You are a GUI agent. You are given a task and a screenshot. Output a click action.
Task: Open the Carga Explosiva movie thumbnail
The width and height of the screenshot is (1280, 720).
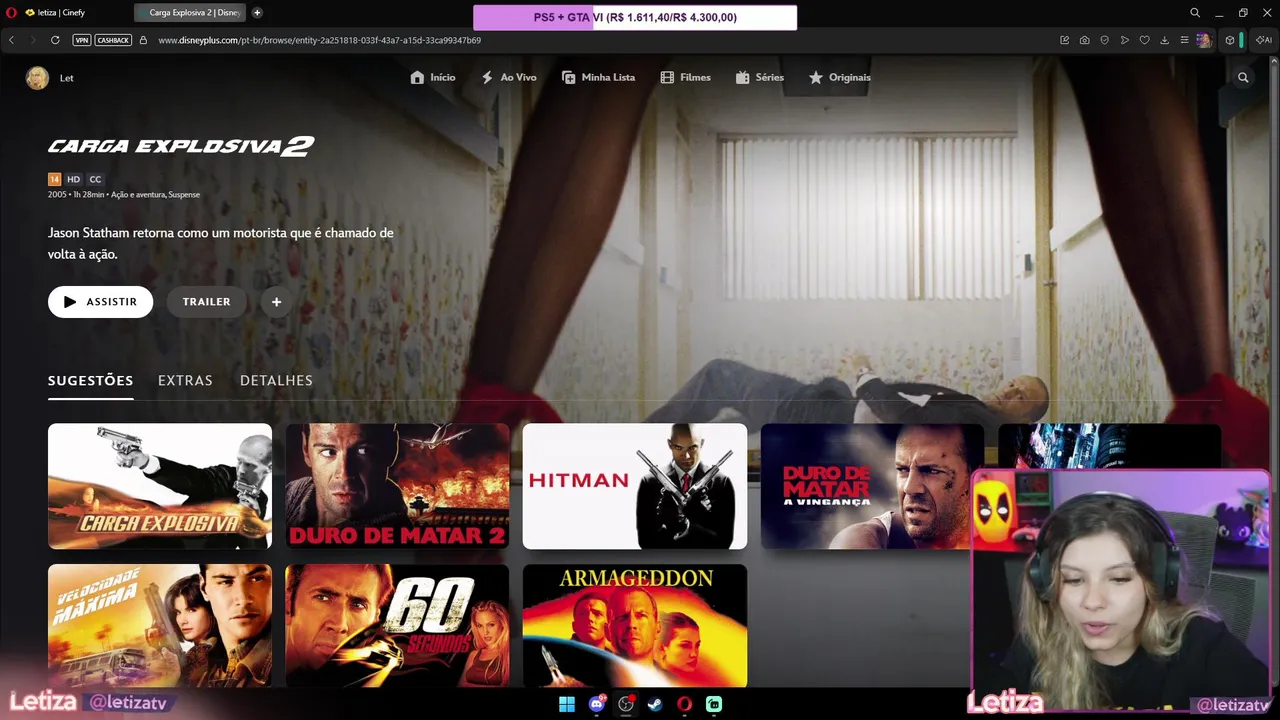click(160, 486)
